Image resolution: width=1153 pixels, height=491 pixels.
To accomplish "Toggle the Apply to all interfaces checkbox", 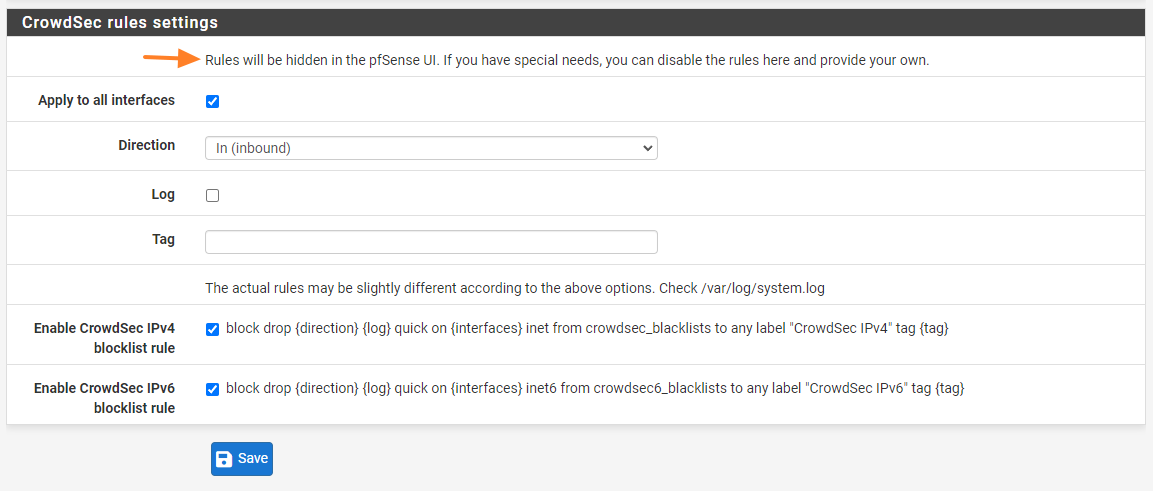I will 212,101.
